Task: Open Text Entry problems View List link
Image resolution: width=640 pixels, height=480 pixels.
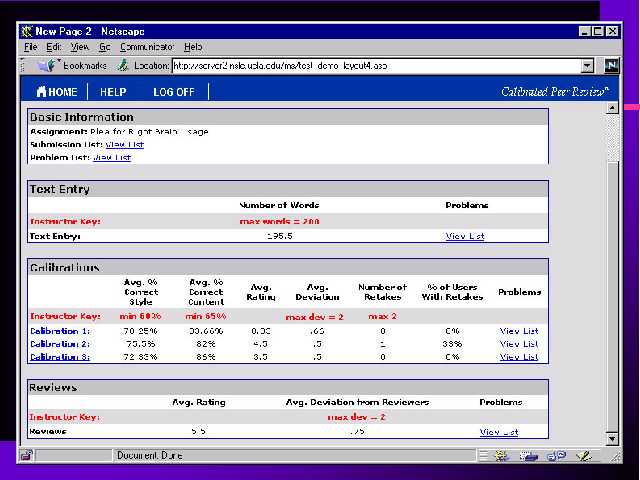Action: click(465, 236)
